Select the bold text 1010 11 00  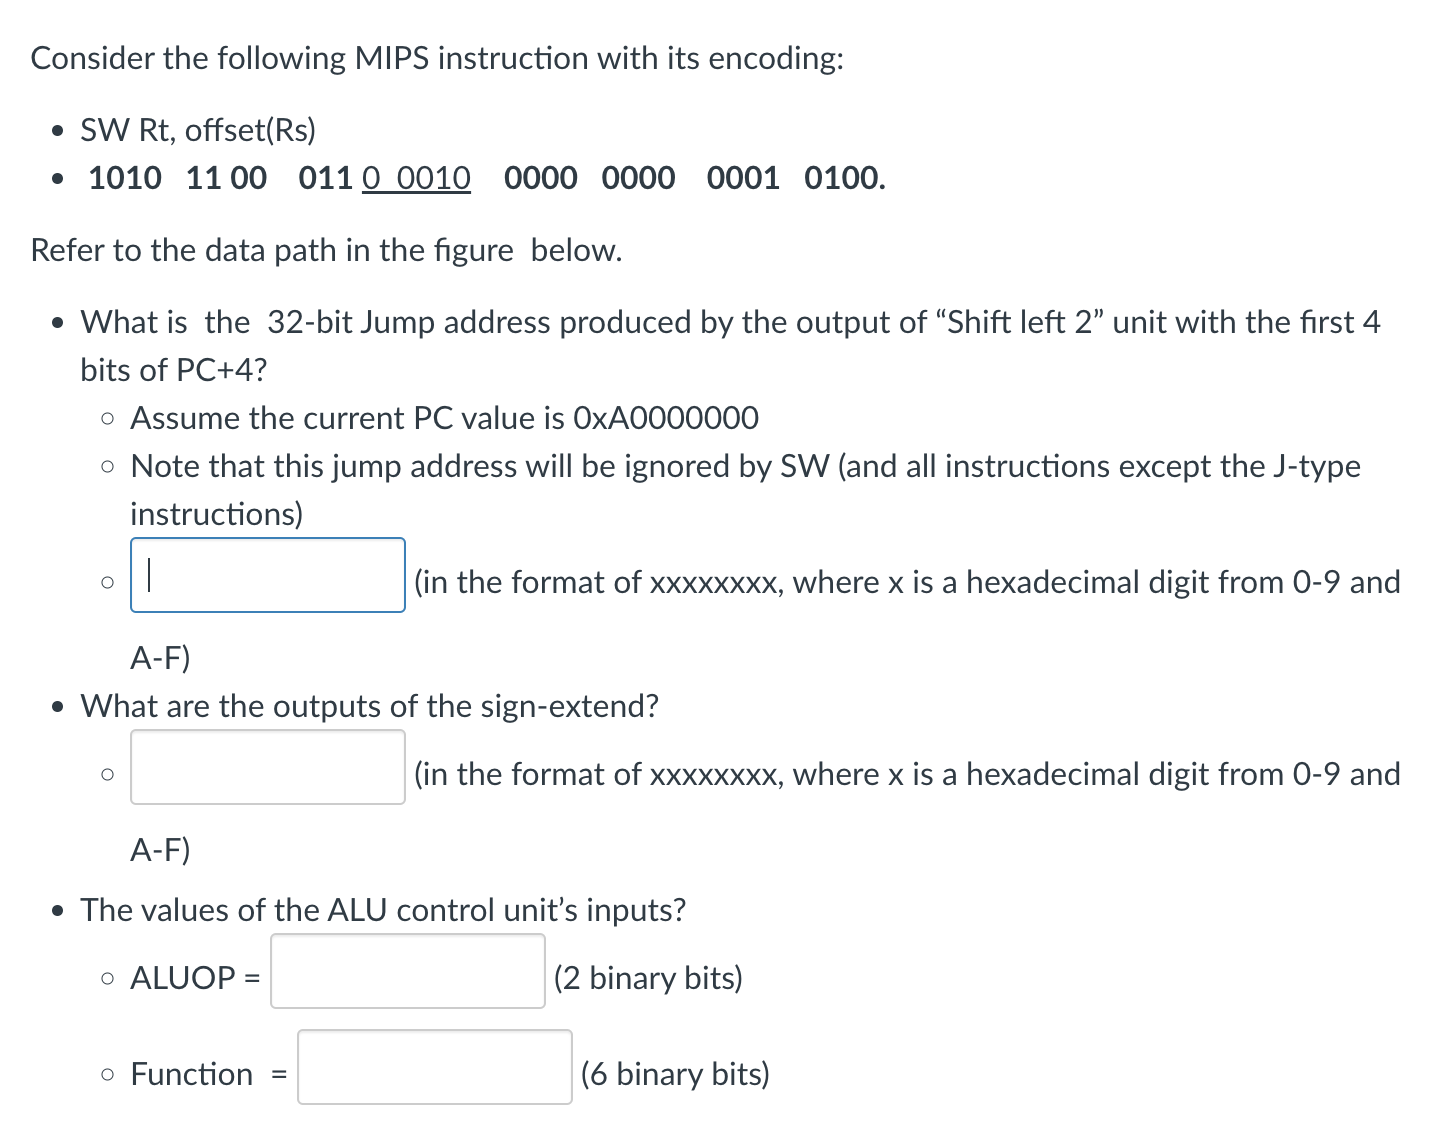[176, 178]
